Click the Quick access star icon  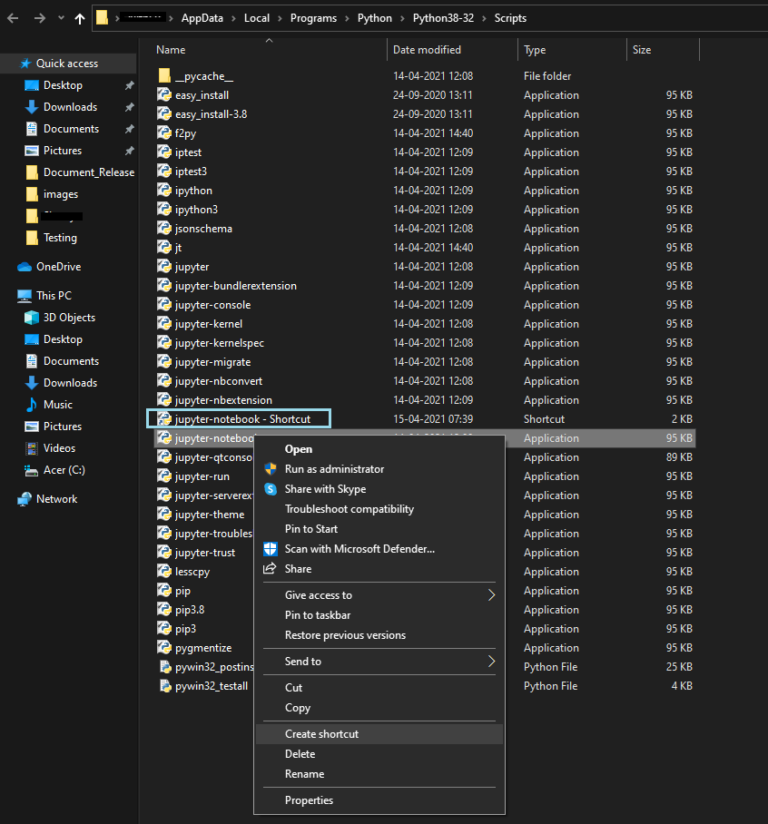coord(25,64)
